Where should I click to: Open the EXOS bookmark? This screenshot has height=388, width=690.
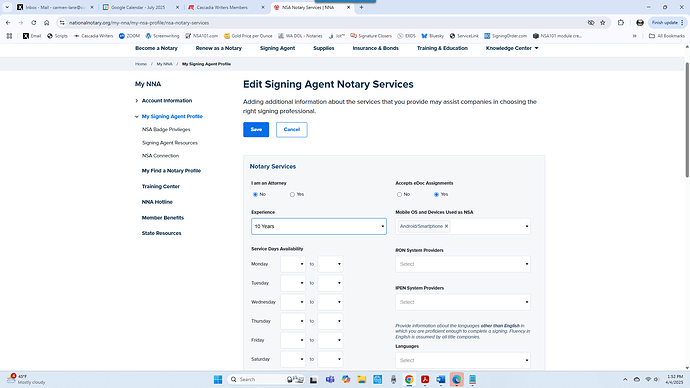(x=407, y=36)
